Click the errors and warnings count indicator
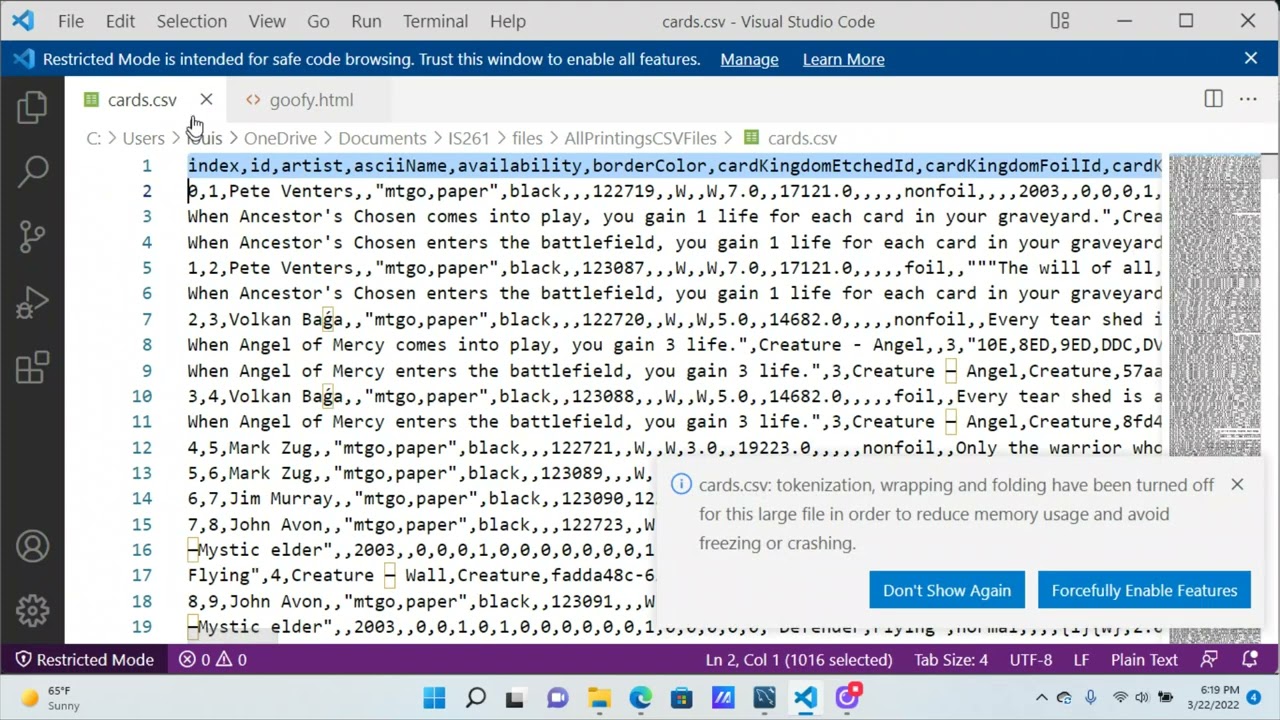The height and width of the screenshot is (720, 1280). tap(213, 660)
